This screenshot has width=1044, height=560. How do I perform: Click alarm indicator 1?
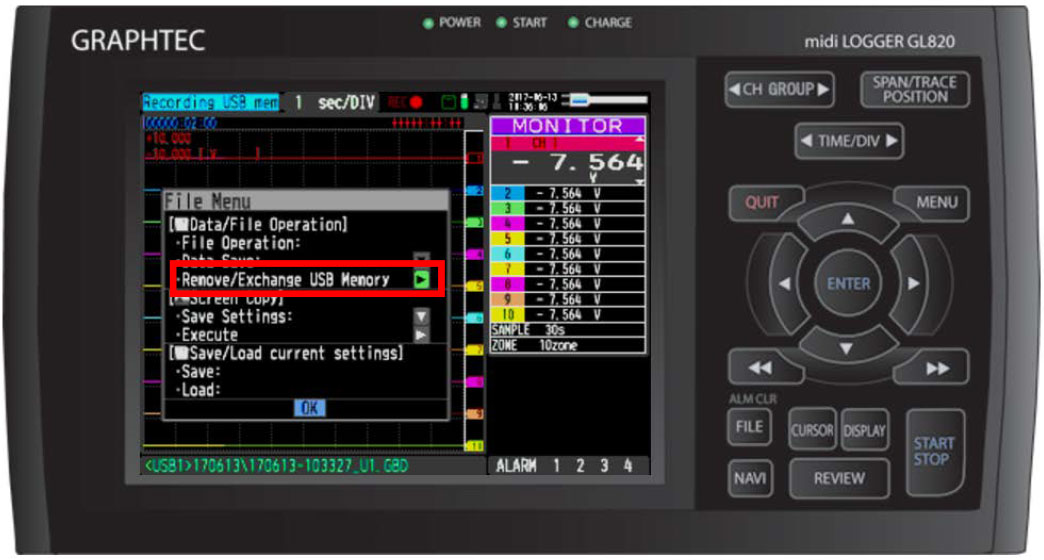pos(557,466)
